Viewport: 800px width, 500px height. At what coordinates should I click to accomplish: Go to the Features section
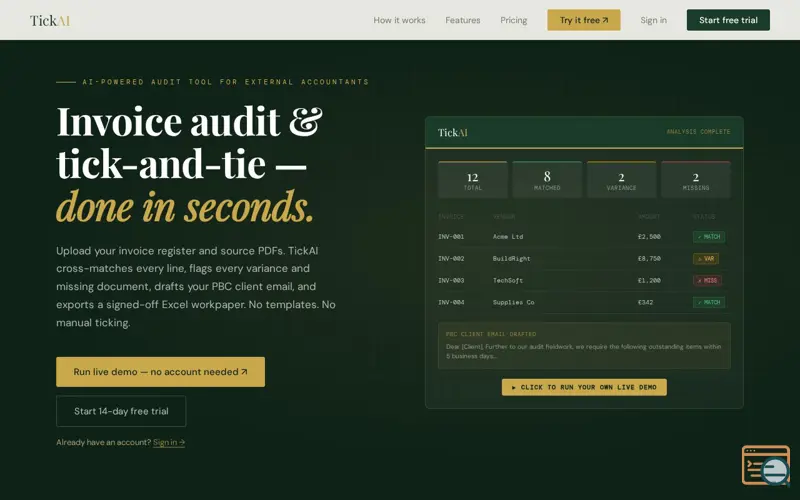pyautogui.click(x=462, y=20)
